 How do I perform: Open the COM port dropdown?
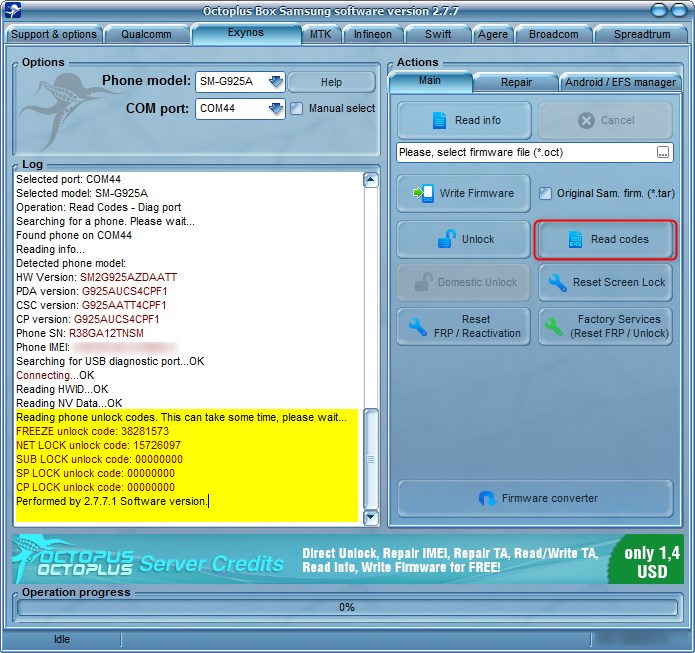point(275,108)
